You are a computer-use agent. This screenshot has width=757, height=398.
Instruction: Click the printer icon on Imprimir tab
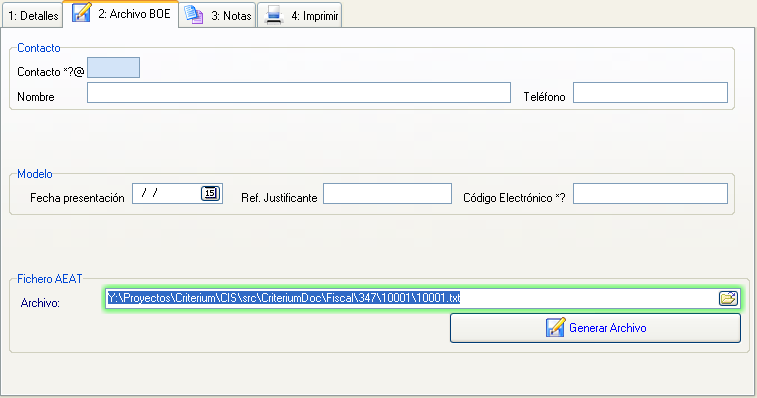[x=274, y=15]
